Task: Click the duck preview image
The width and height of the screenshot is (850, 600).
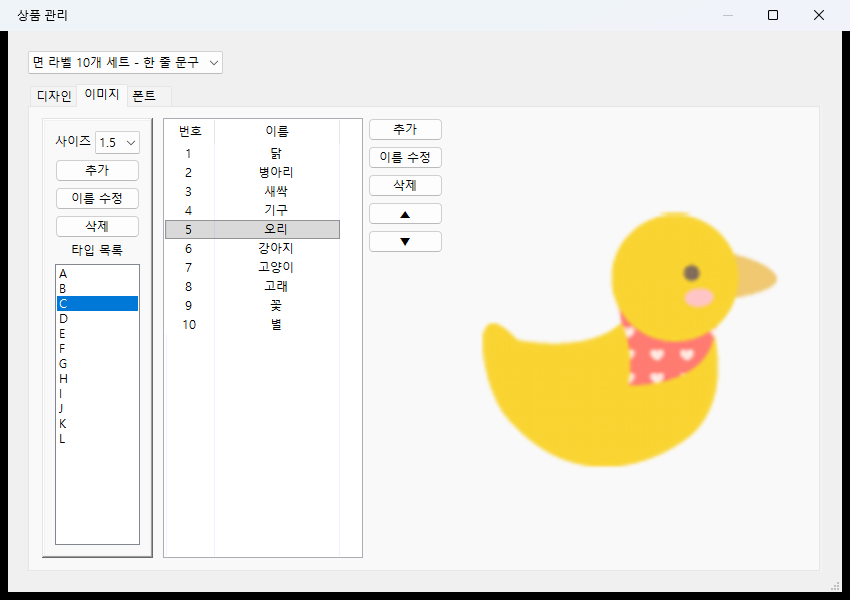Action: (629, 339)
